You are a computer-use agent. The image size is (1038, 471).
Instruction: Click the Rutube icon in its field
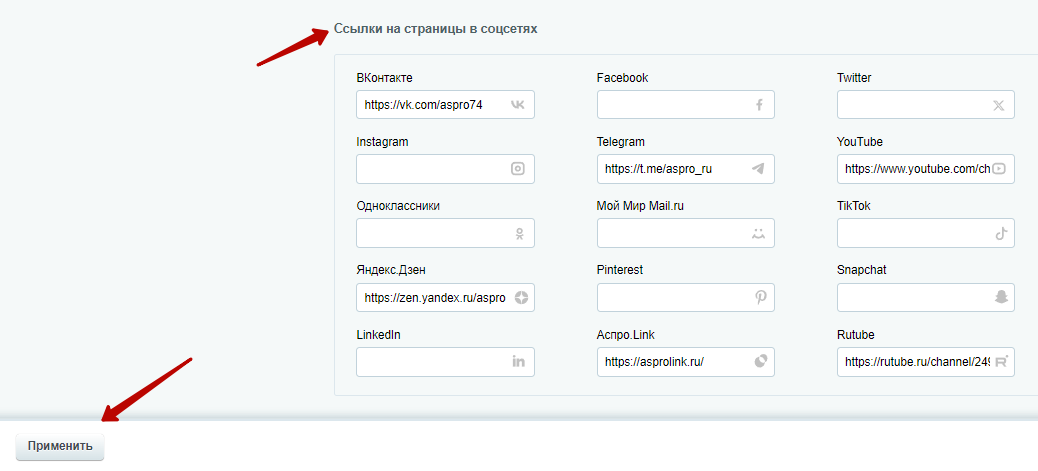tap(1001, 361)
